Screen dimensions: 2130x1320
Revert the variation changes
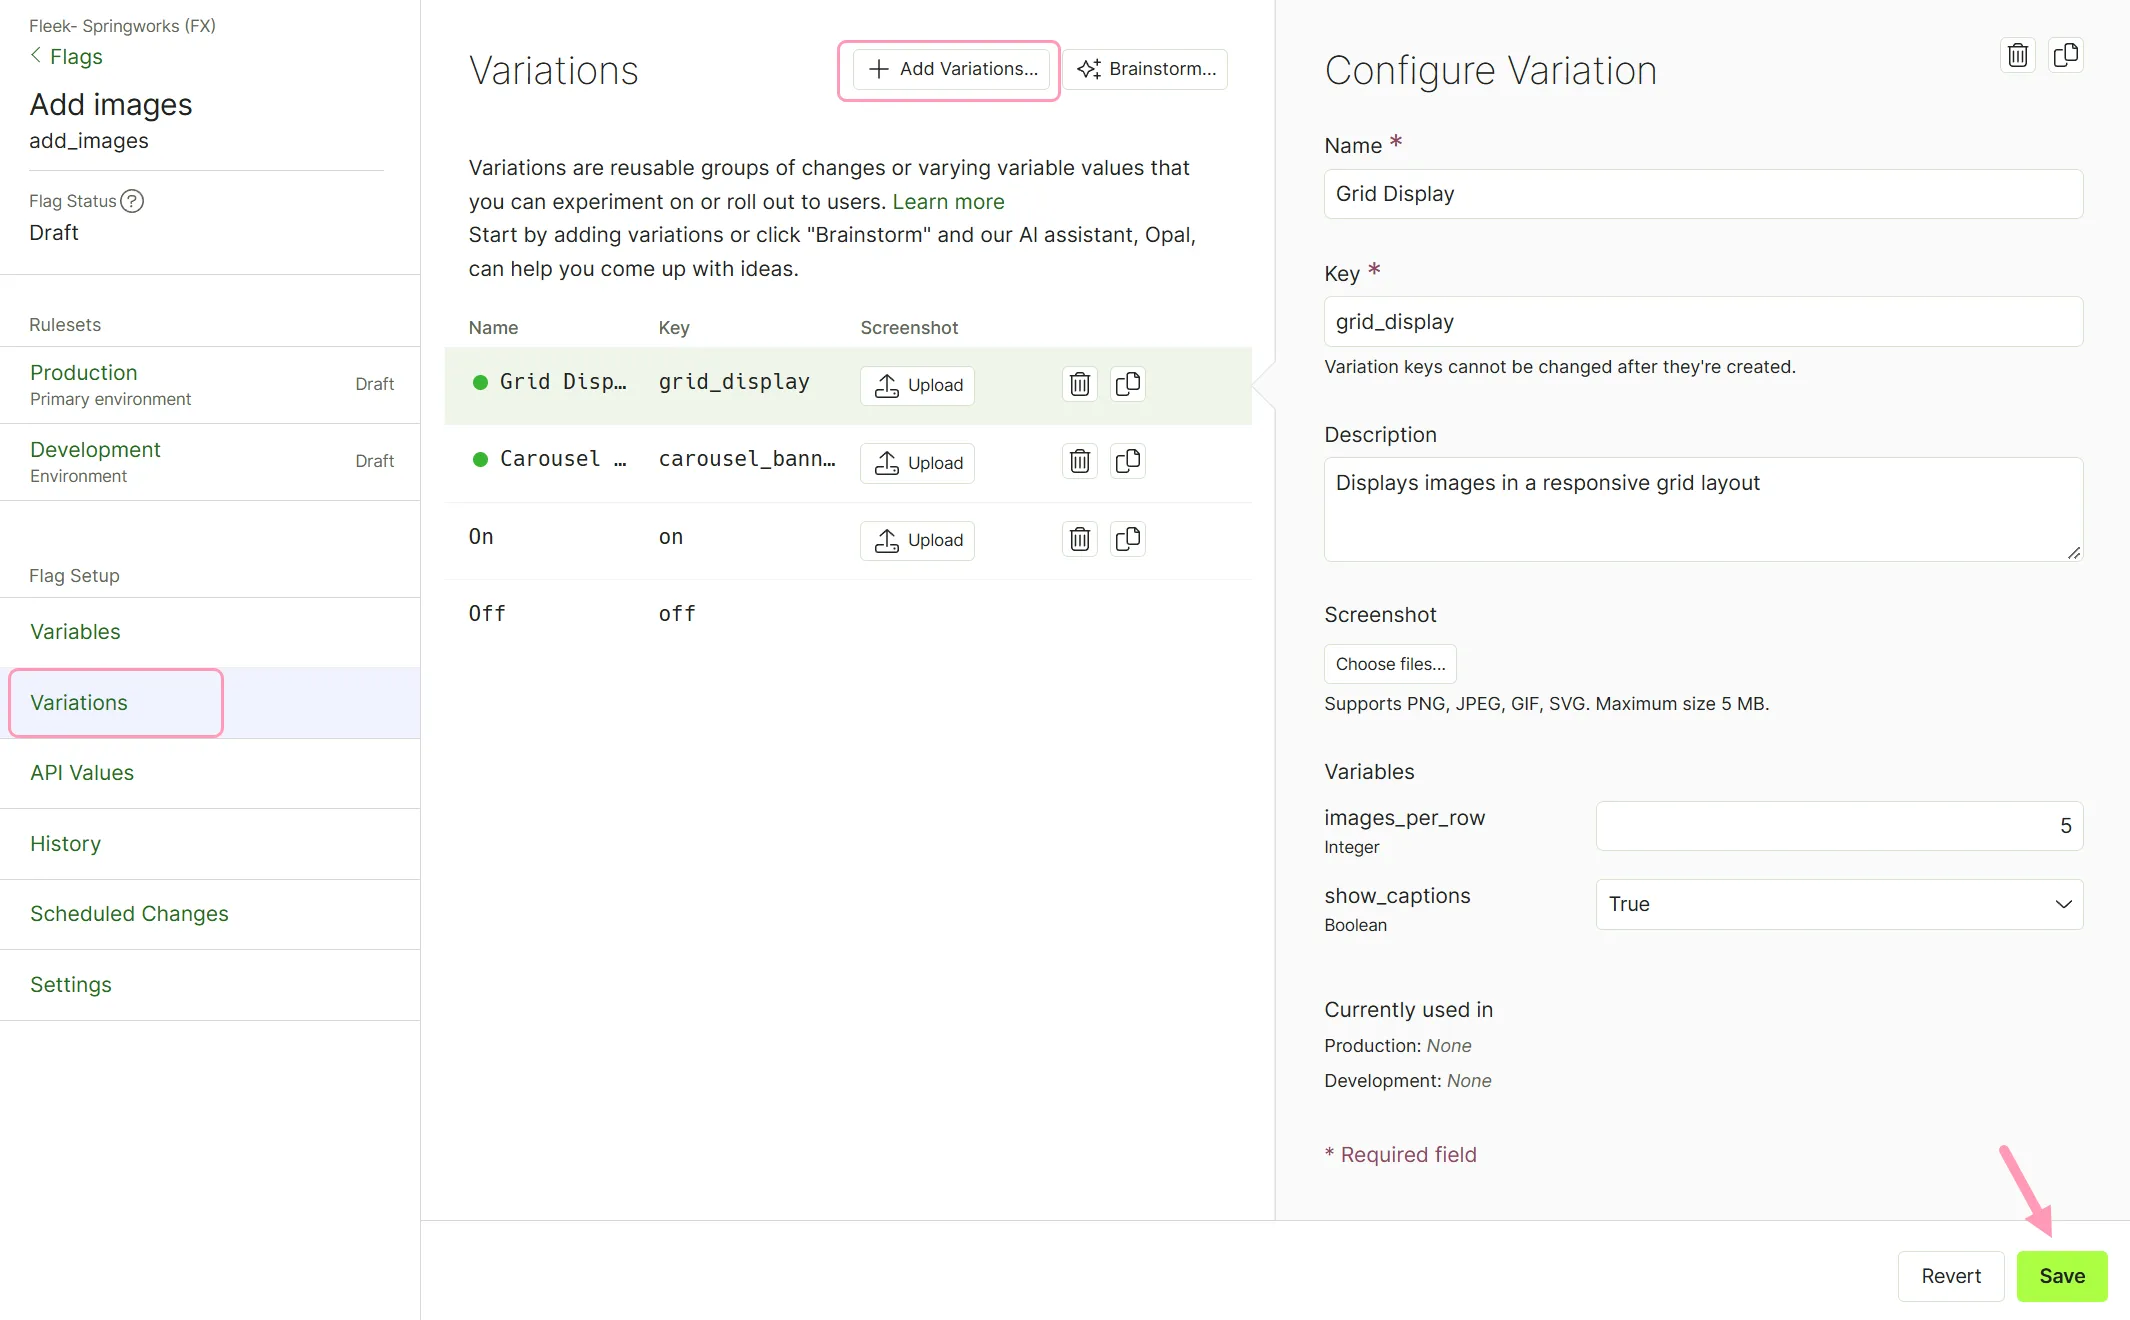click(1951, 1276)
